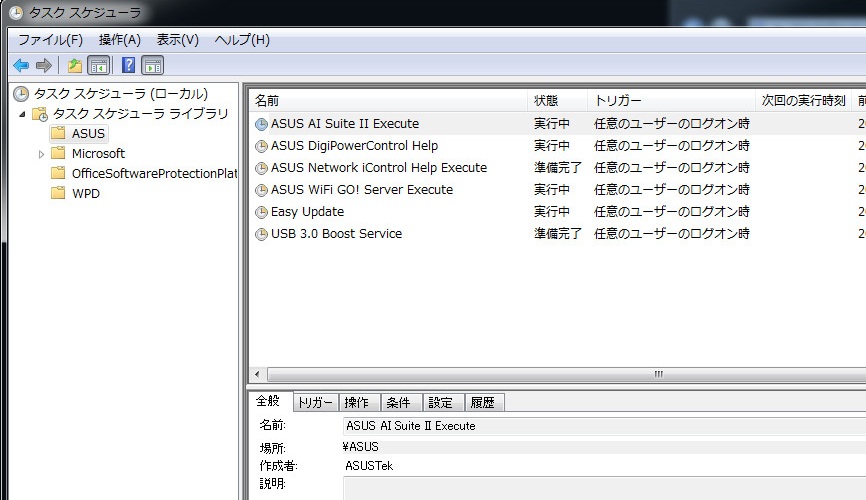Click the Up one level folder icon
This screenshot has width=866, height=500.
click(75, 66)
